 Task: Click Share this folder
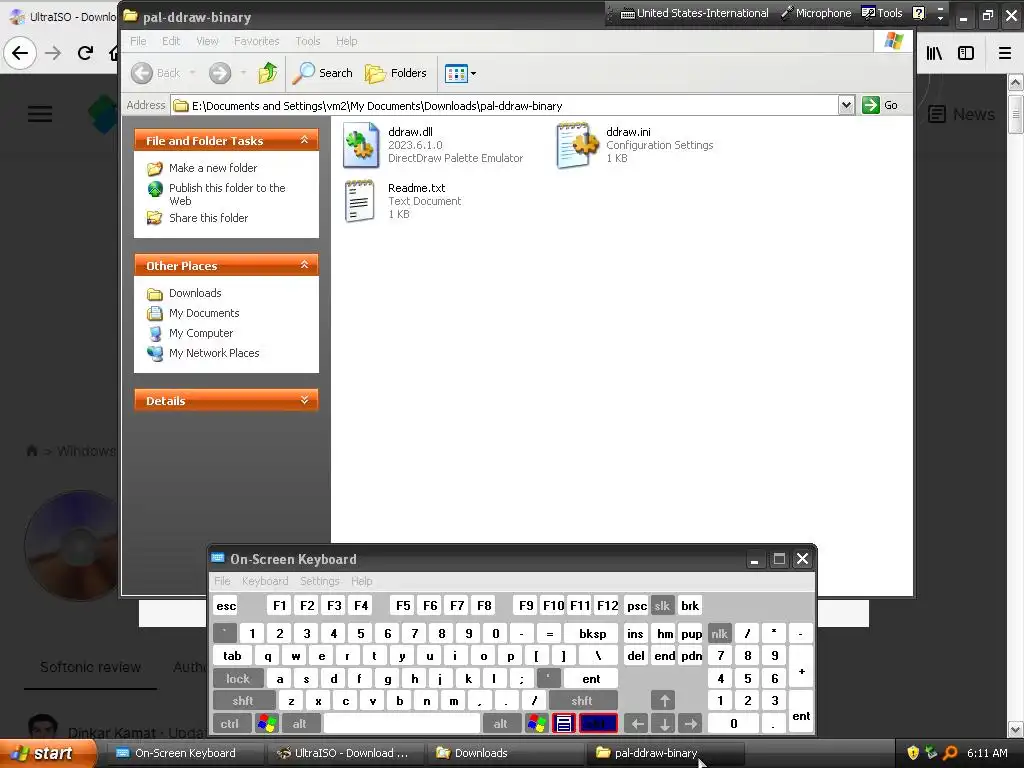click(x=208, y=218)
